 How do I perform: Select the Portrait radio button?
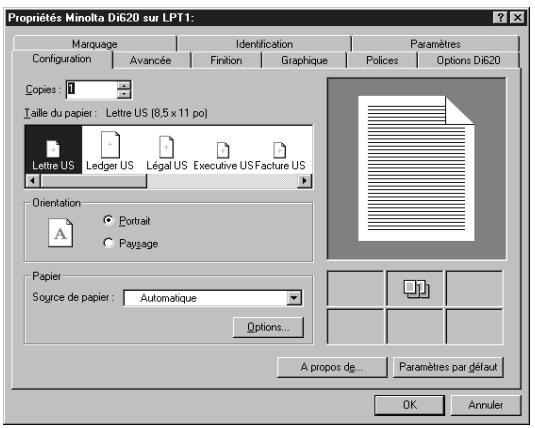coord(108,220)
